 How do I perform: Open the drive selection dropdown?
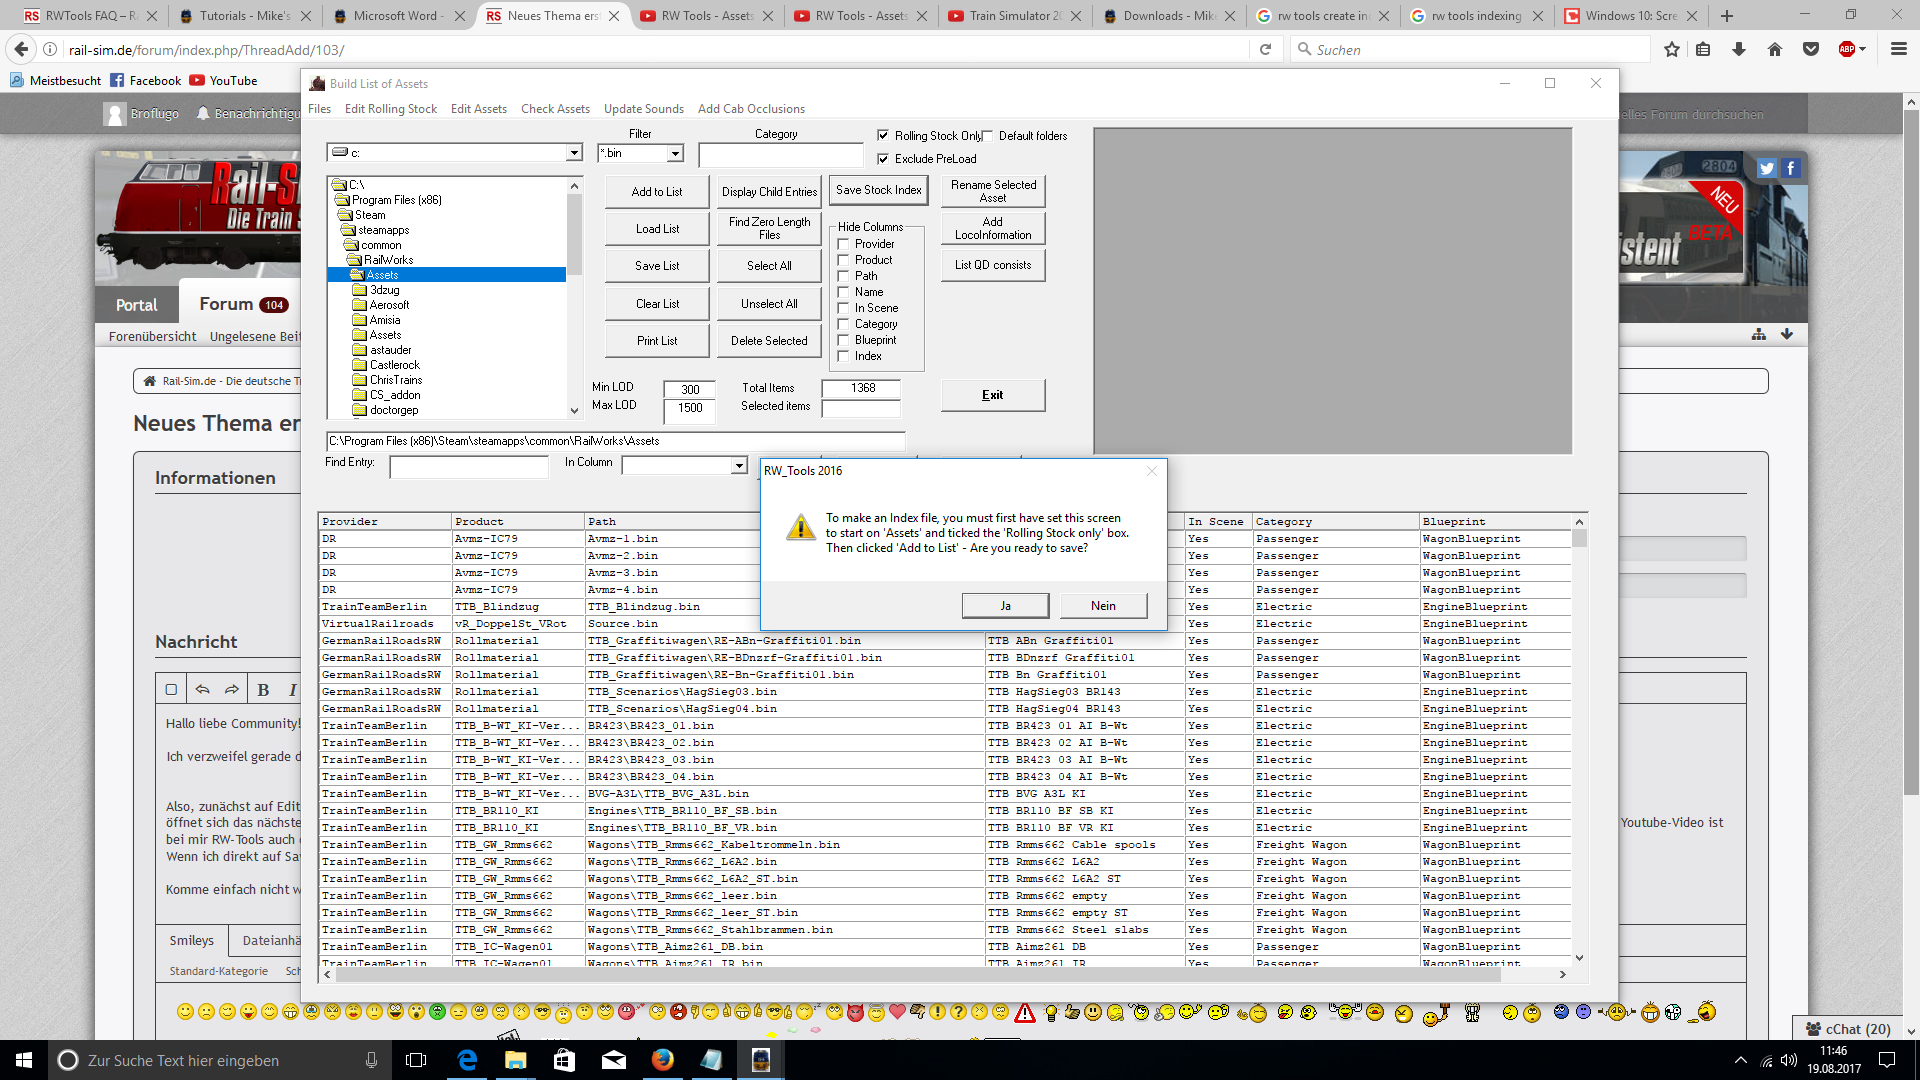point(574,153)
